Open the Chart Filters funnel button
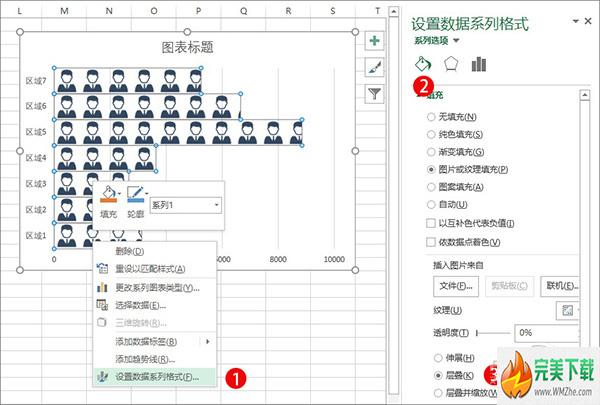Viewport: 600px width, 405px height. (x=374, y=93)
